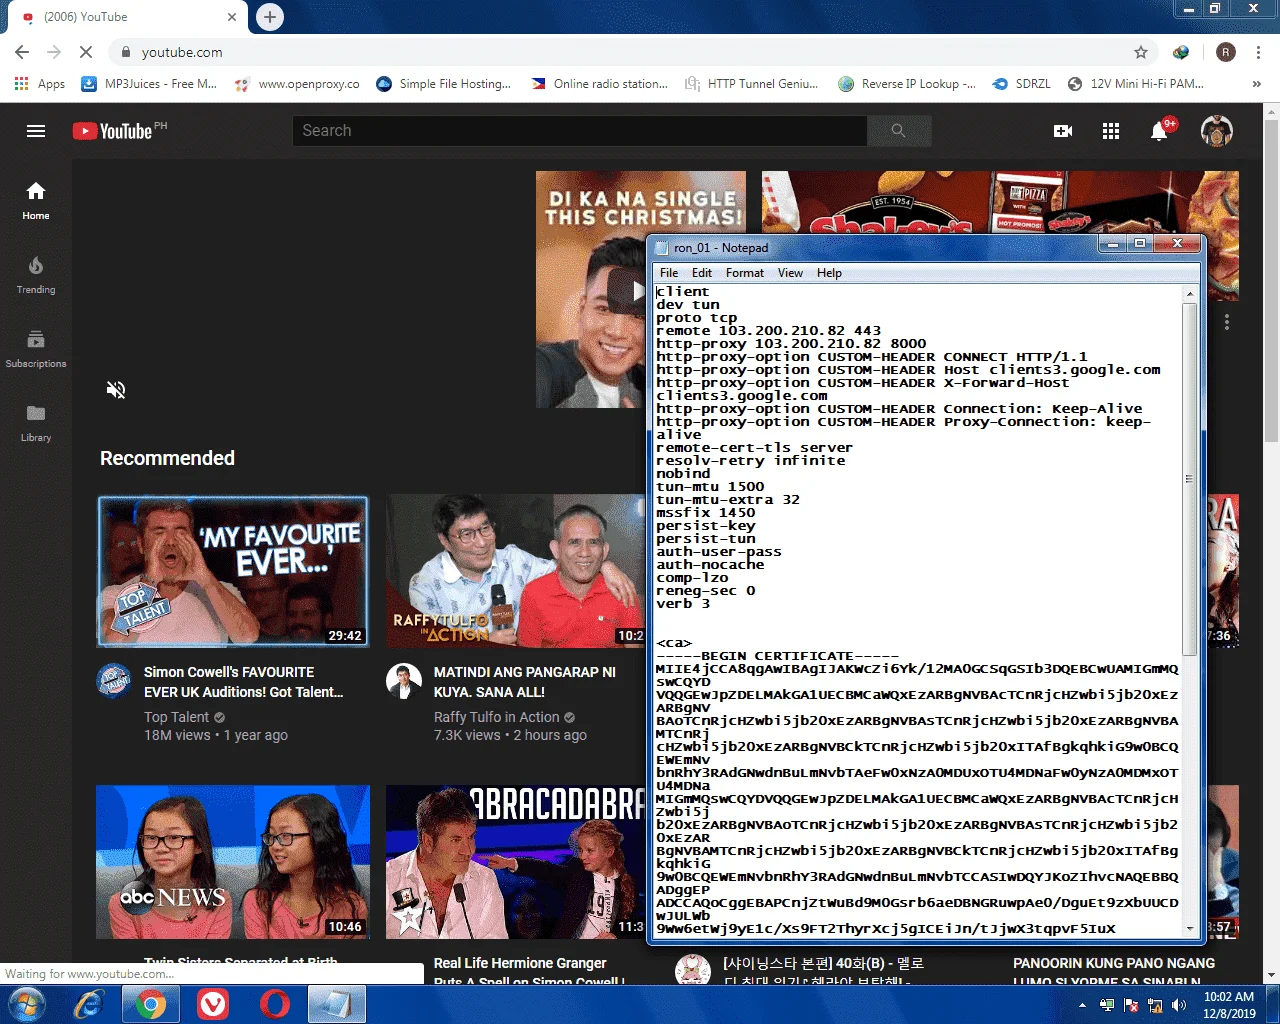
Task: Unmute the ad video using muted speaker icon
Action: [116, 389]
